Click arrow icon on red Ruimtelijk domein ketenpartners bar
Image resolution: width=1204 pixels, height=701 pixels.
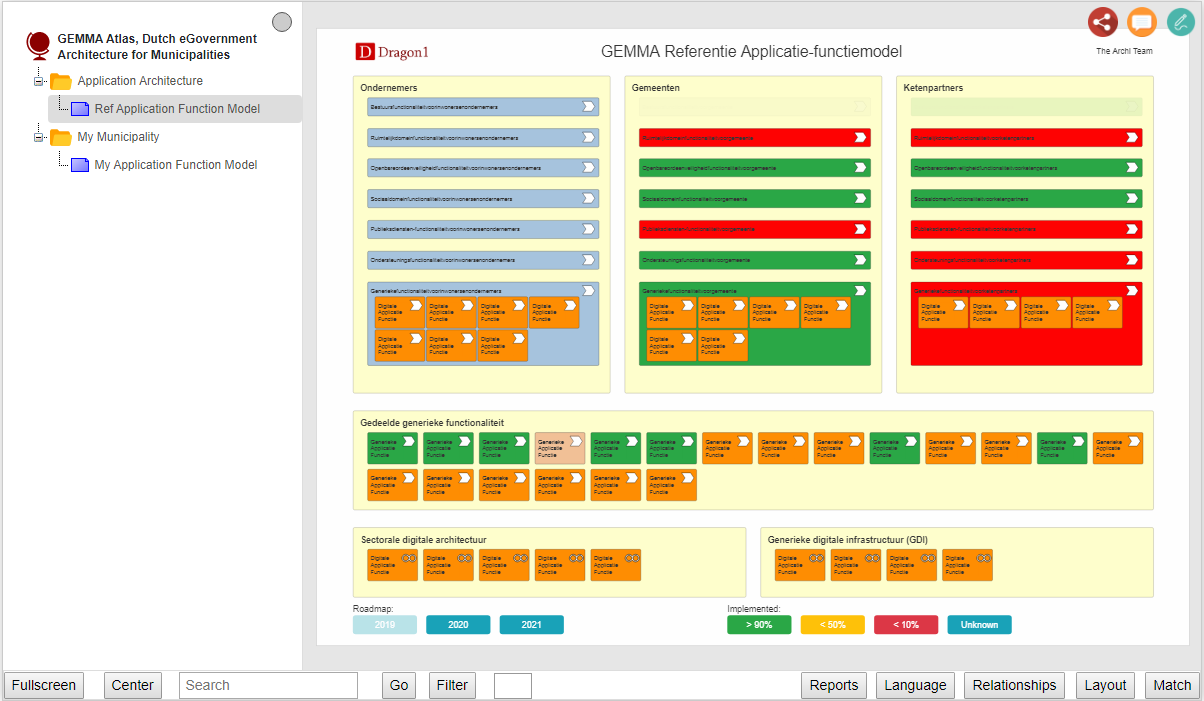click(1132, 137)
